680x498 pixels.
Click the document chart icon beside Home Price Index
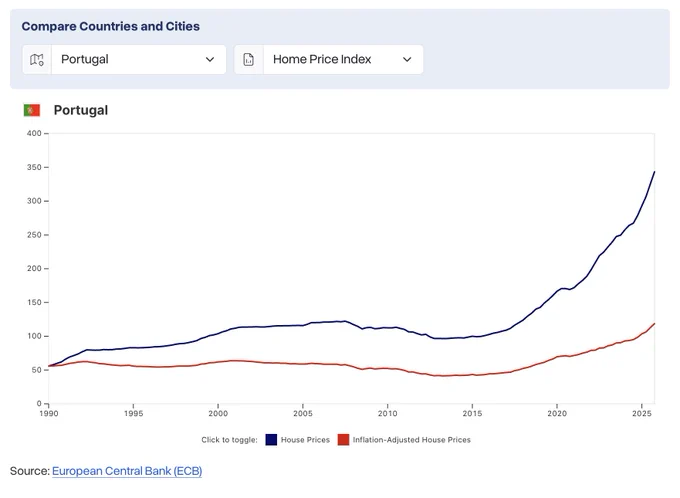pos(248,59)
